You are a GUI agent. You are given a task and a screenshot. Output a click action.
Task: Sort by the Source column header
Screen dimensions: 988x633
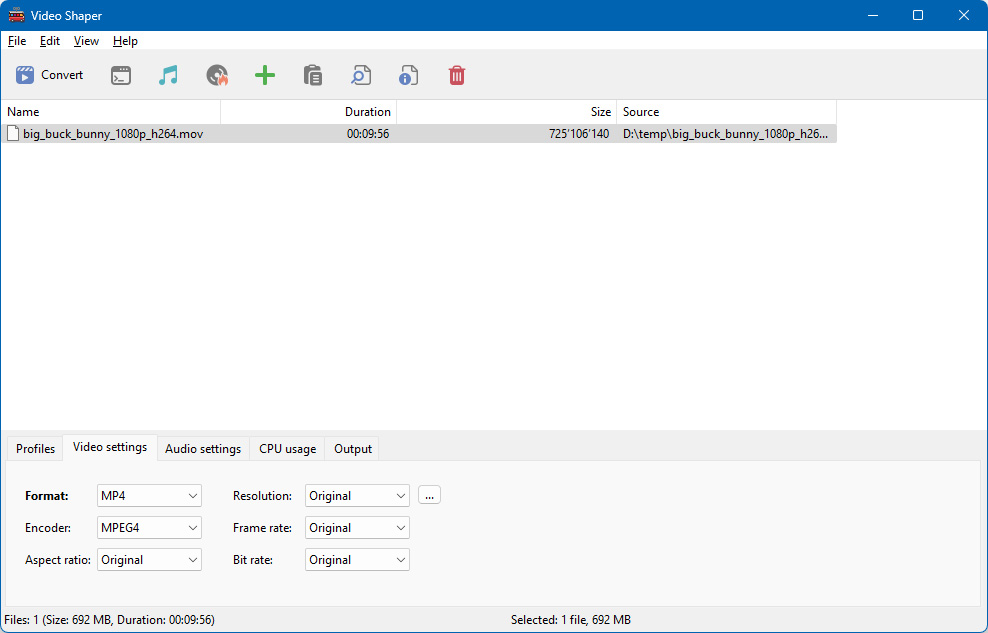pyautogui.click(x=727, y=111)
